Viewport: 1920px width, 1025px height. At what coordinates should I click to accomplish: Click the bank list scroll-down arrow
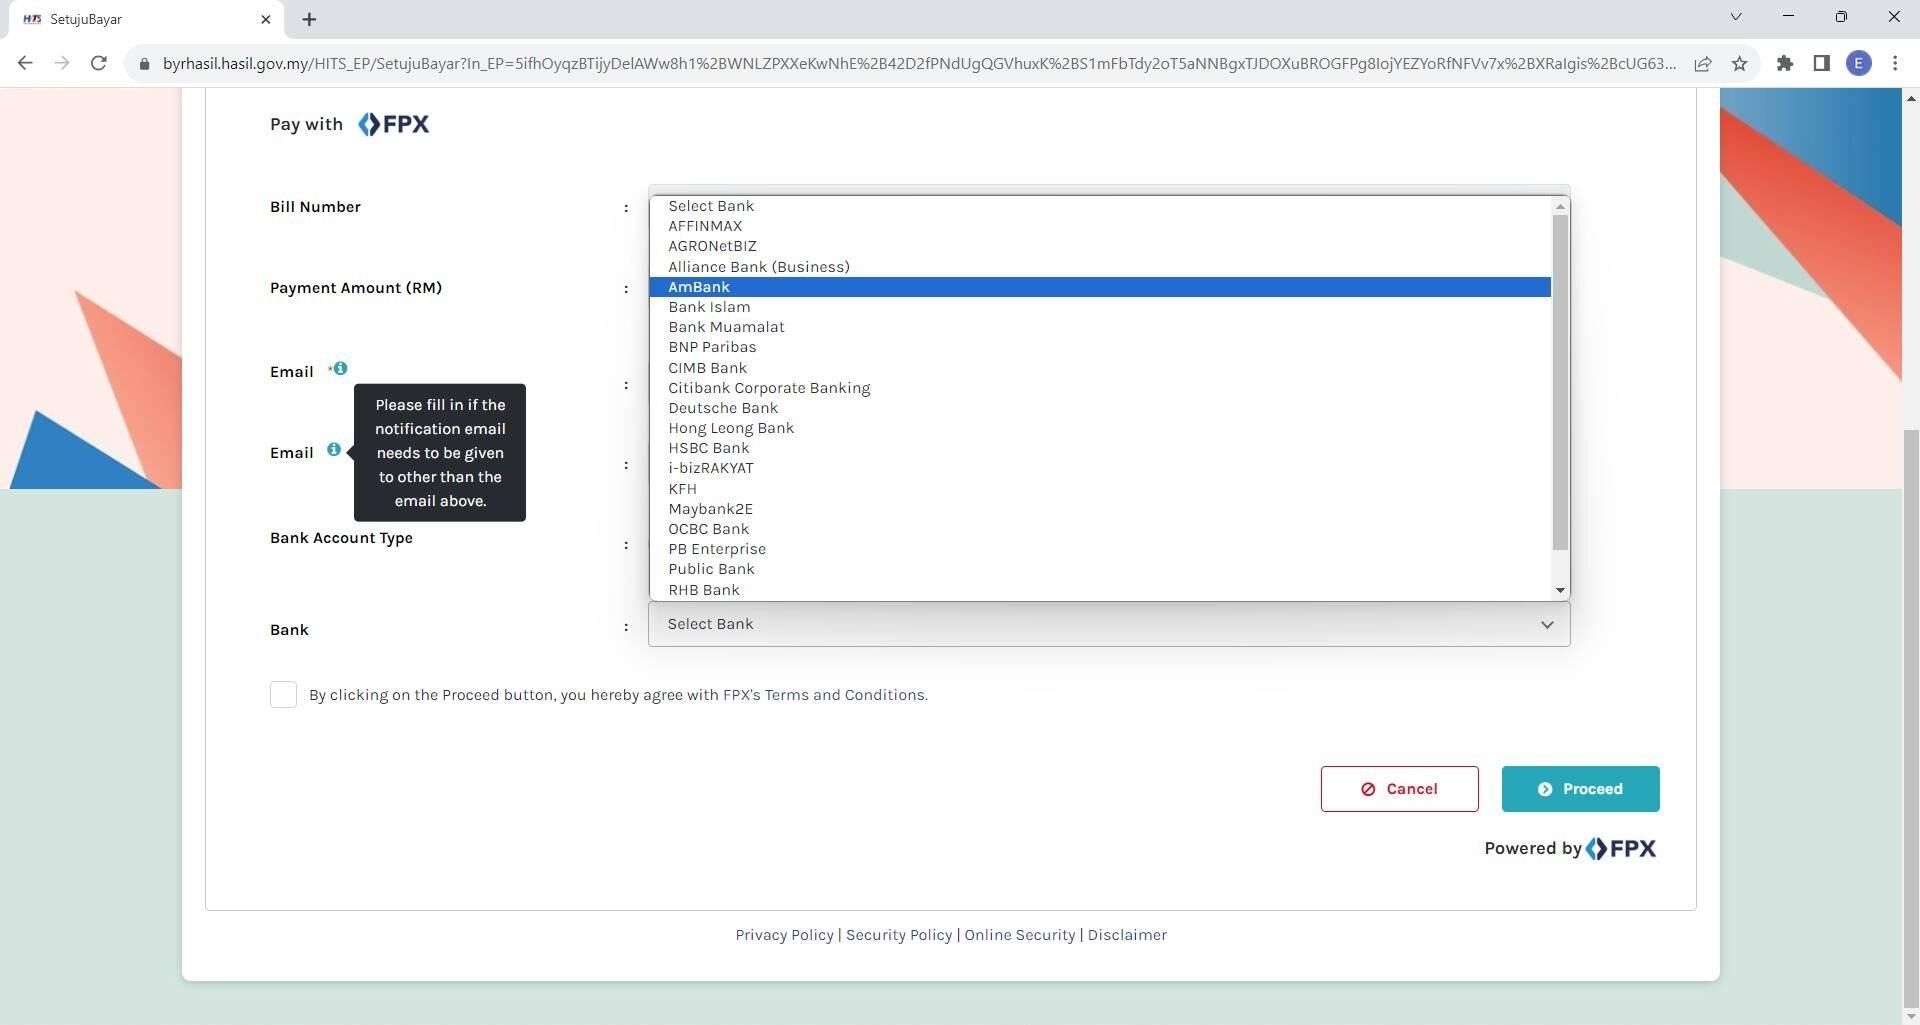[1560, 591]
